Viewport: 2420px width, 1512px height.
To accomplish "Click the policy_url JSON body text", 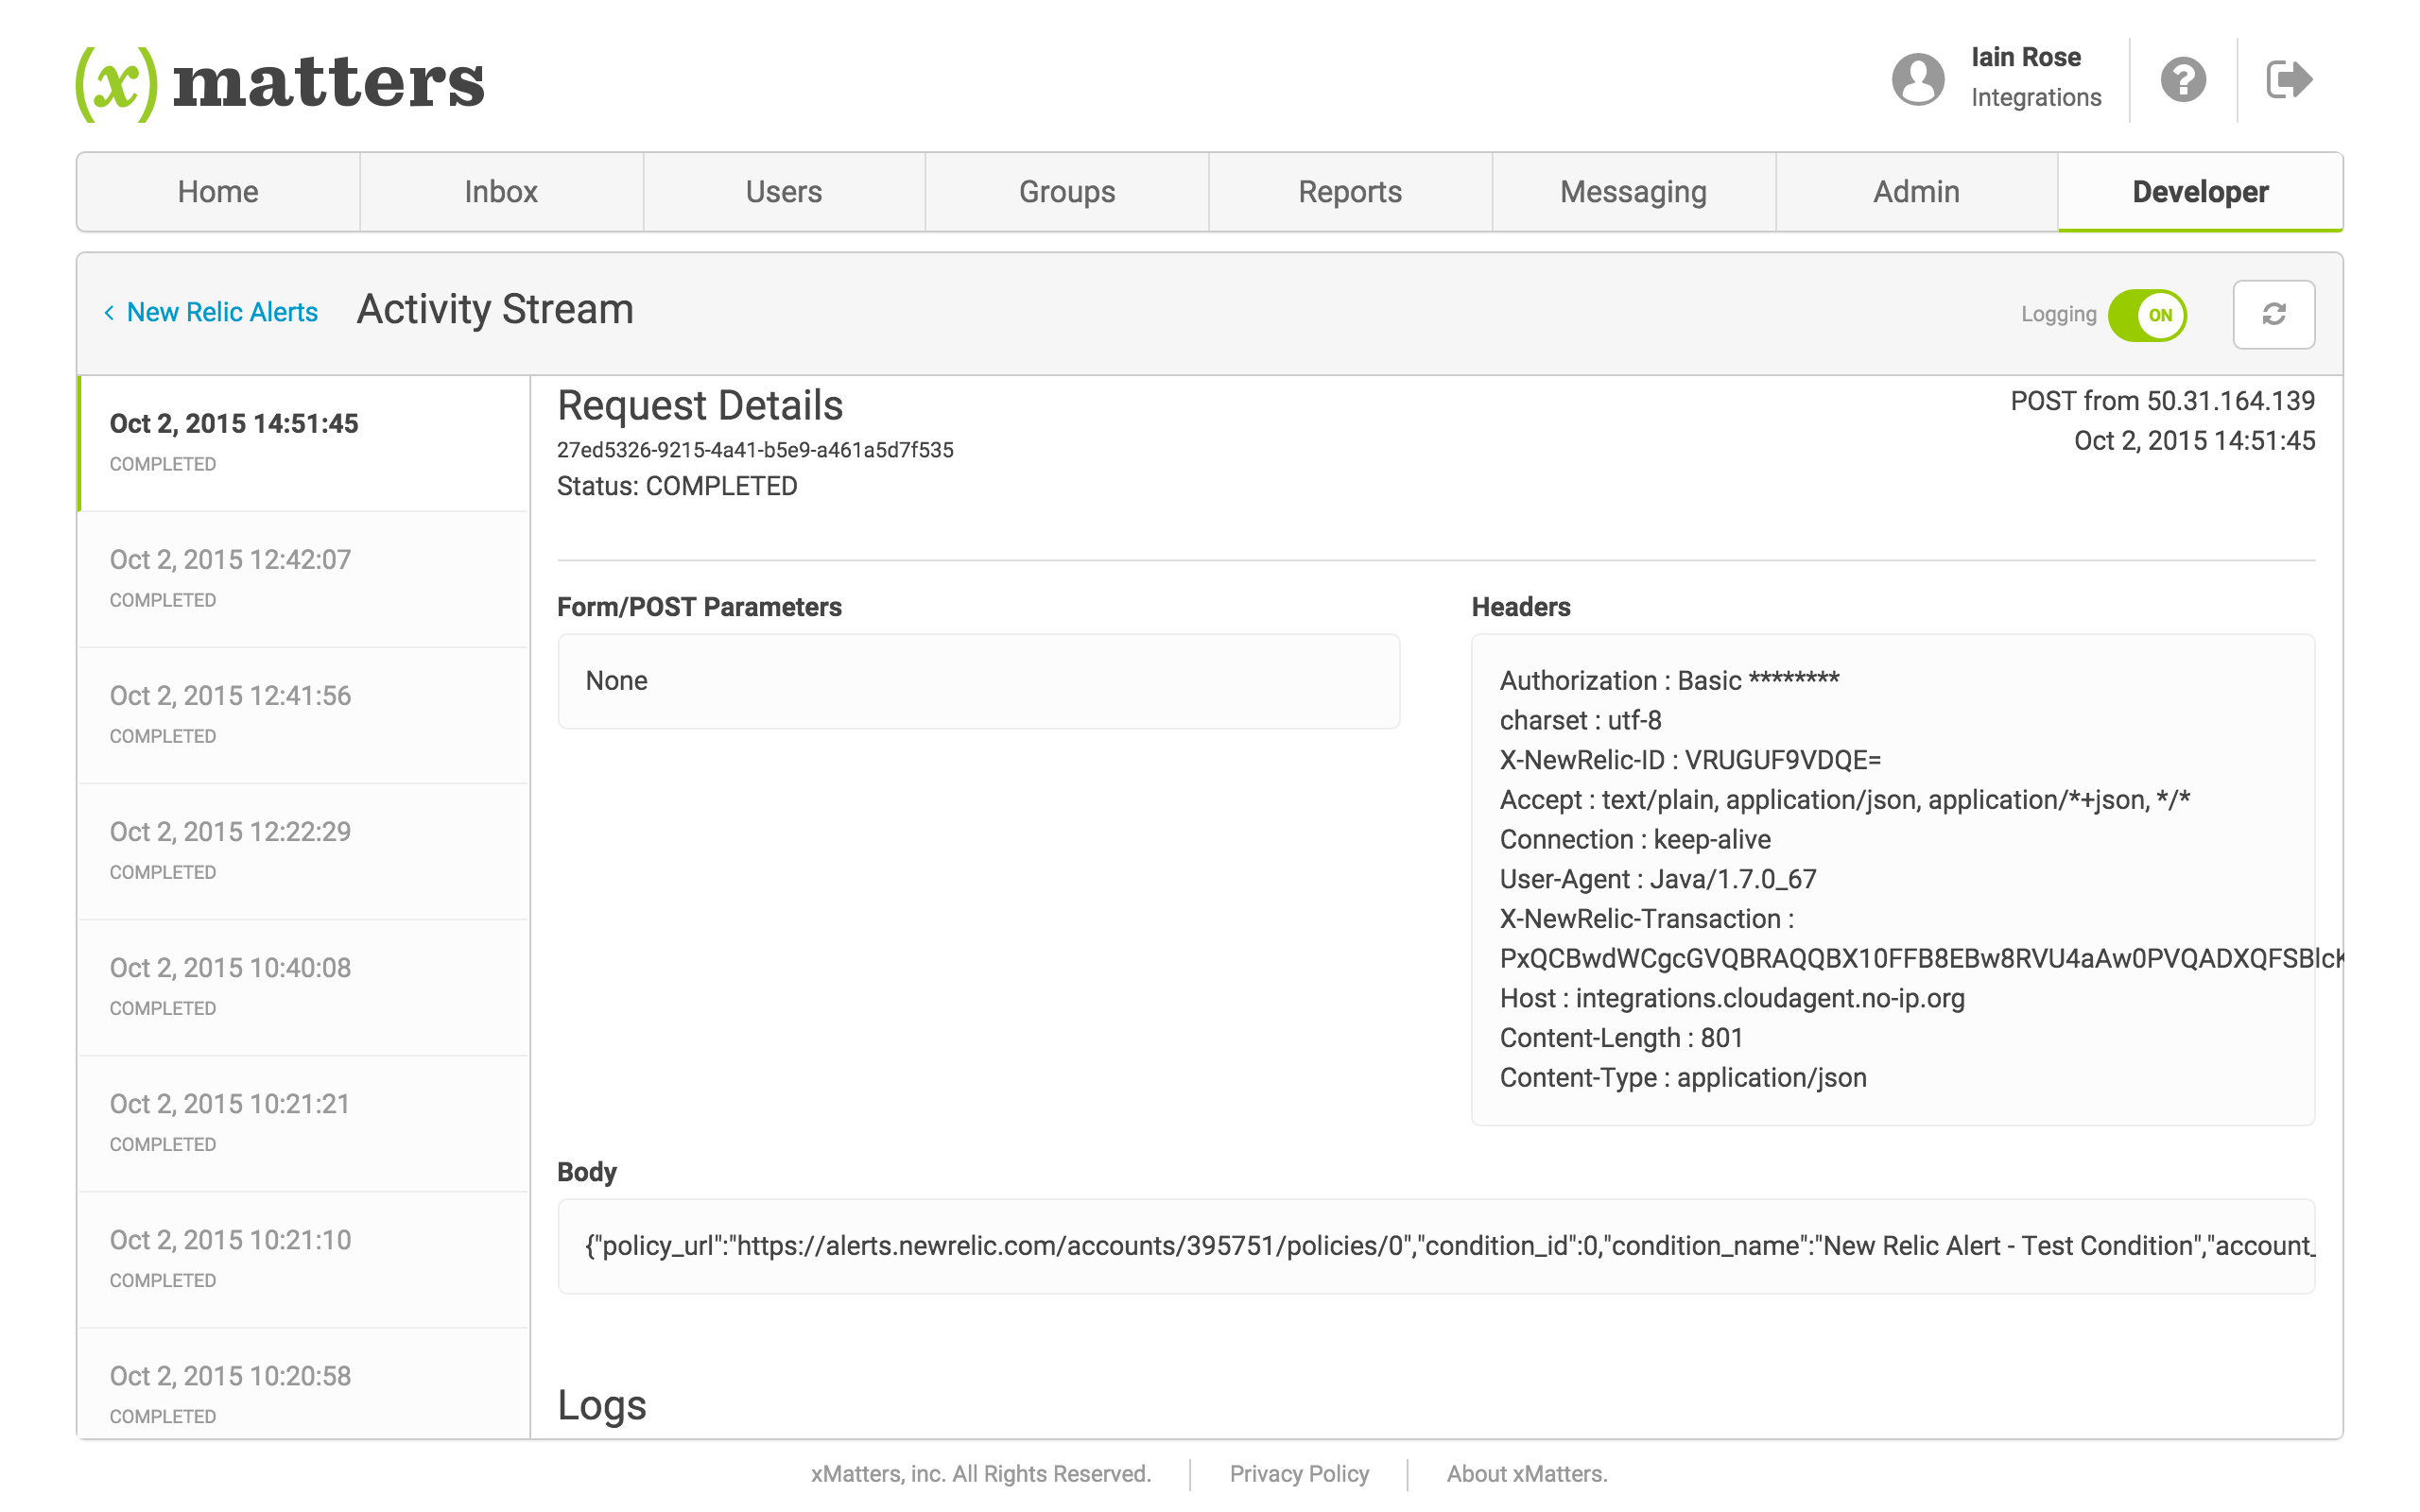I will (1449, 1246).
